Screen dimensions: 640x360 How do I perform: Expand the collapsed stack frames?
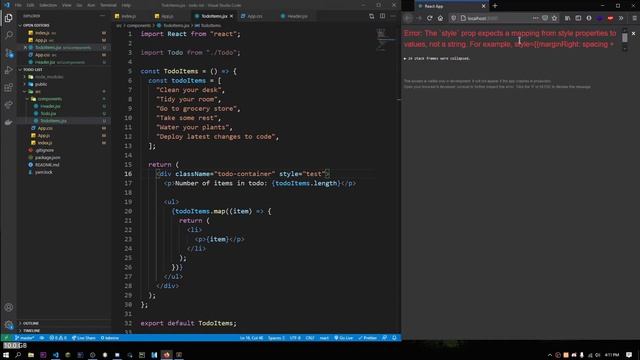(437, 58)
